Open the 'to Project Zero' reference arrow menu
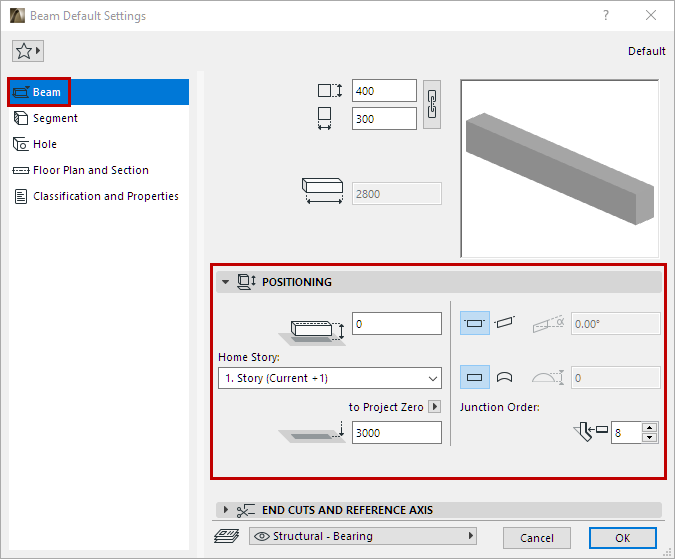675x559 pixels. pos(434,407)
